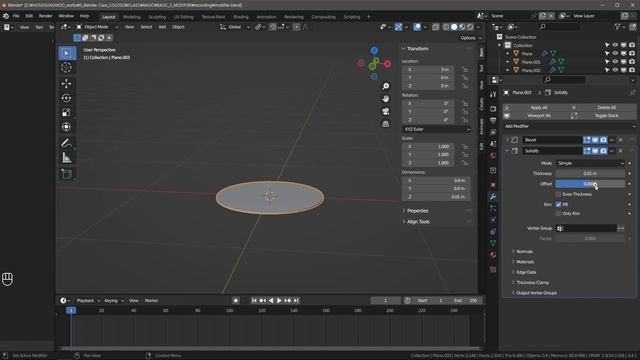Select the Measure tool
Image resolution: width=640 pixels, height=360 pixels.
tap(67, 158)
